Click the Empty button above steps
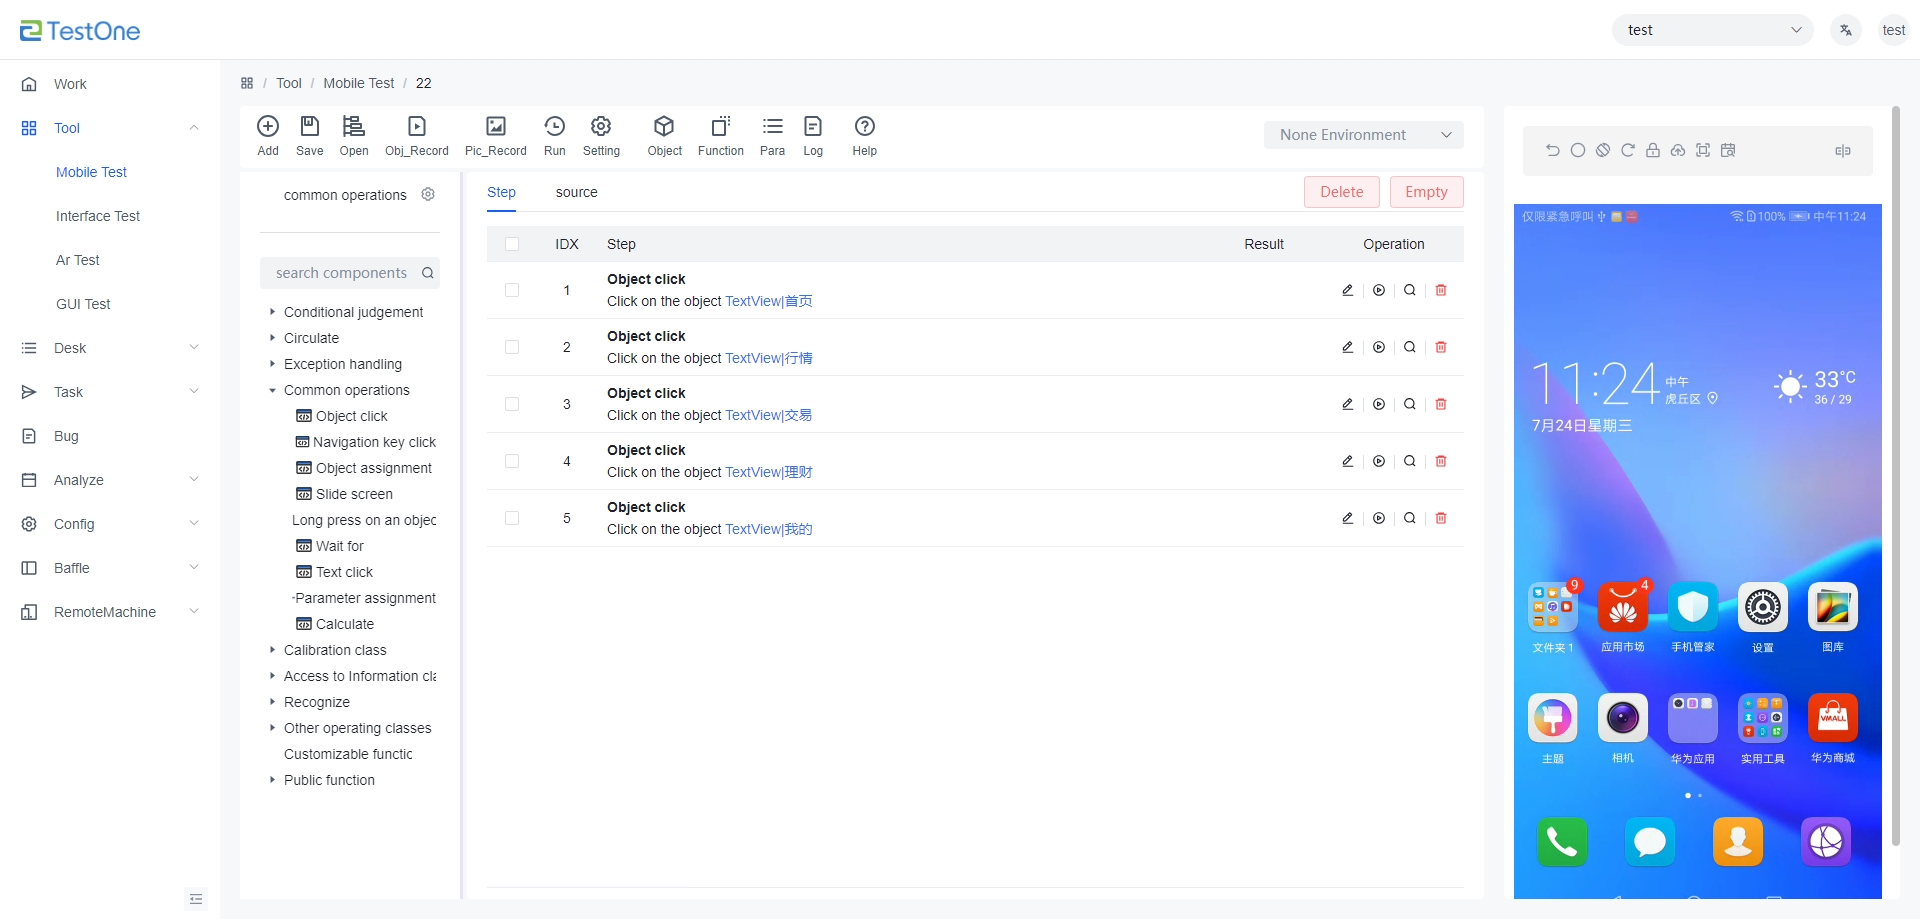This screenshot has height=919, width=1920. pyautogui.click(x=1427, y=192)
